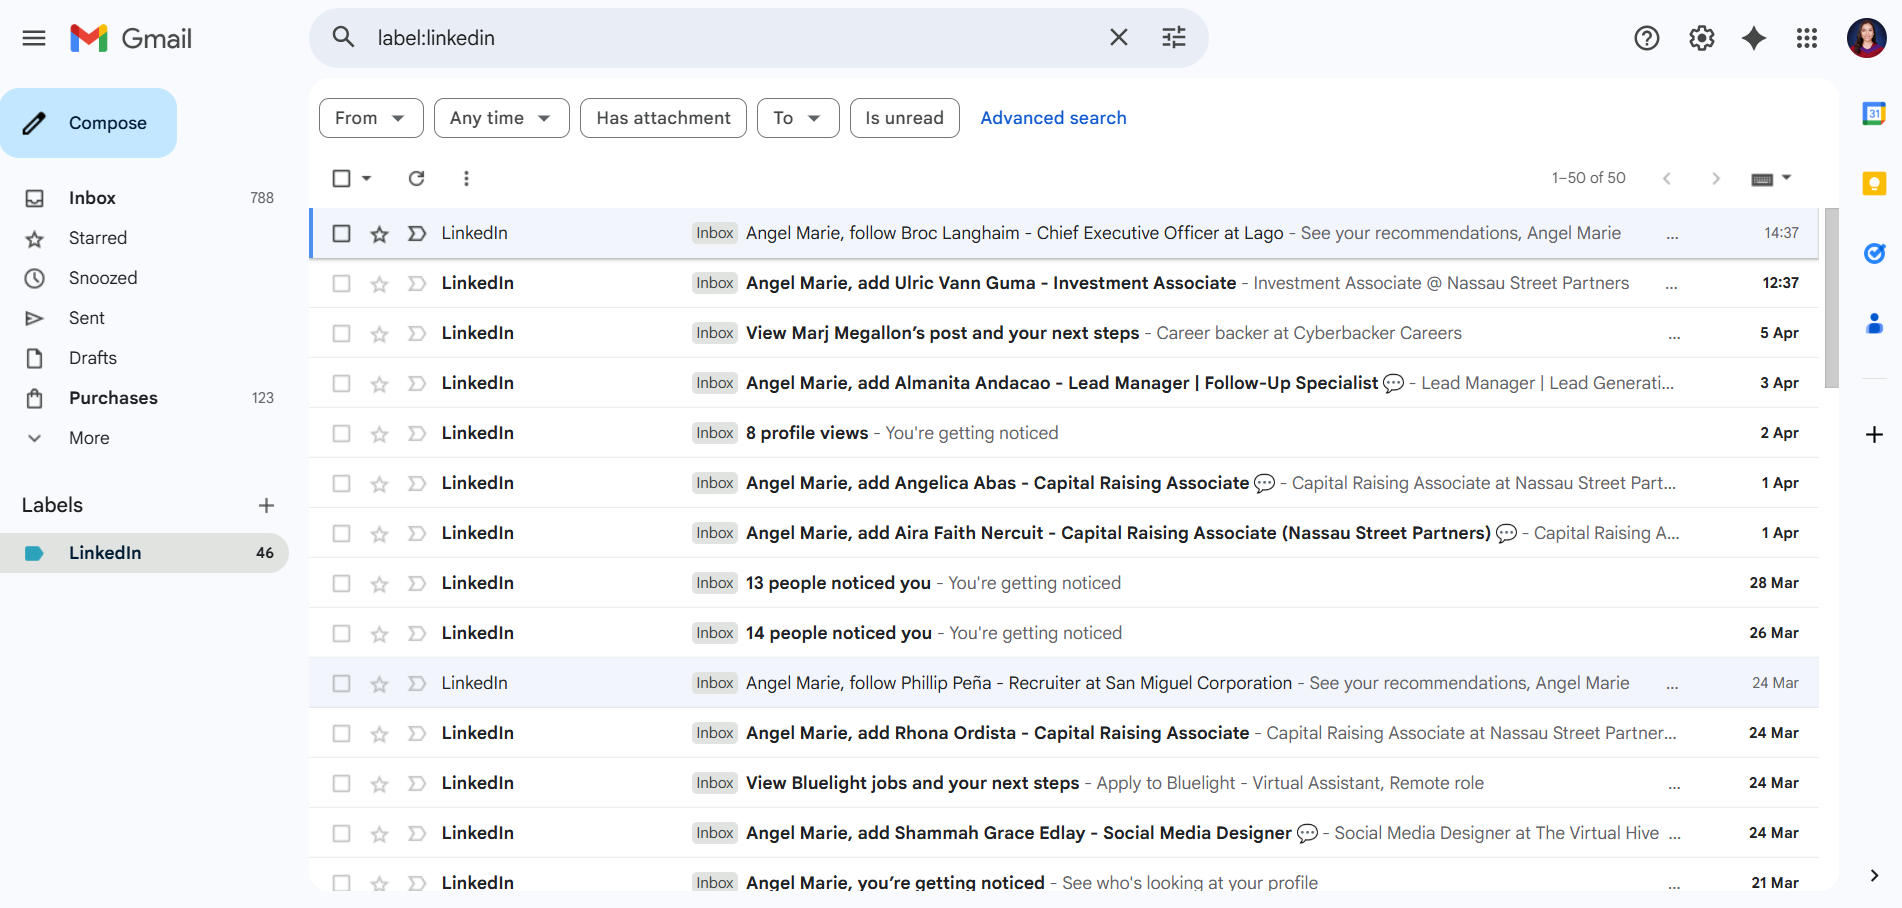The height and width of the screenshot is (908, 1902).
Task: Star the Broc Langhaim email
Action: click(379, 234)
